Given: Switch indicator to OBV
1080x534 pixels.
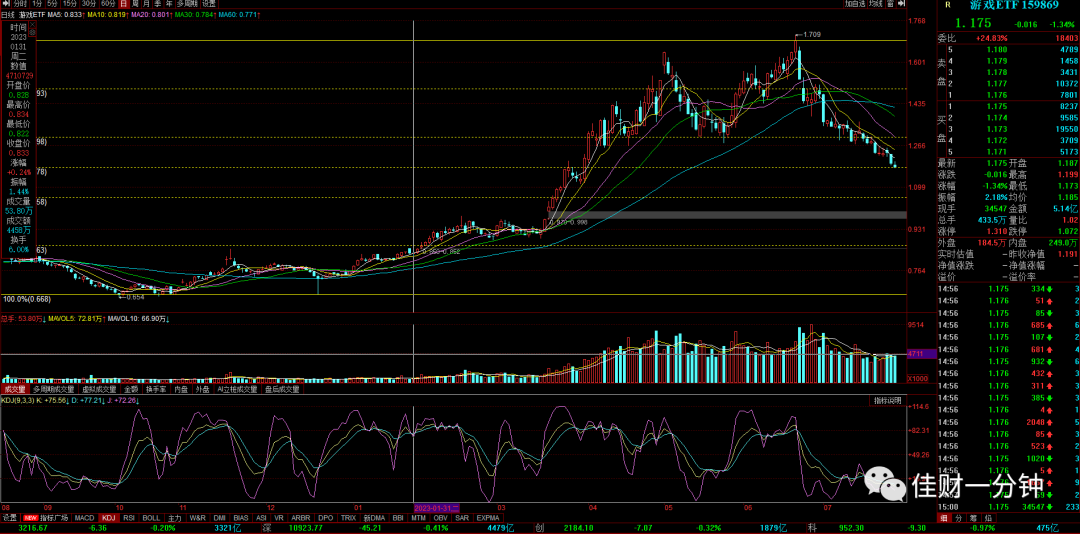Looking at the screenshot, I should point(442,517).
